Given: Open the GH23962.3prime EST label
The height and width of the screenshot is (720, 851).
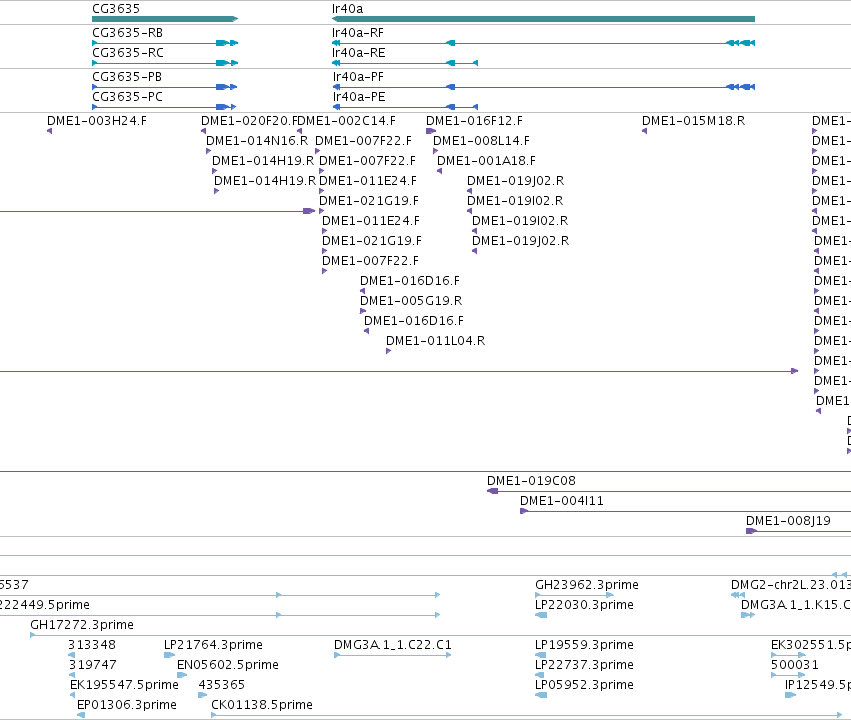Looking at the screenshot, I should coord(587,585).
